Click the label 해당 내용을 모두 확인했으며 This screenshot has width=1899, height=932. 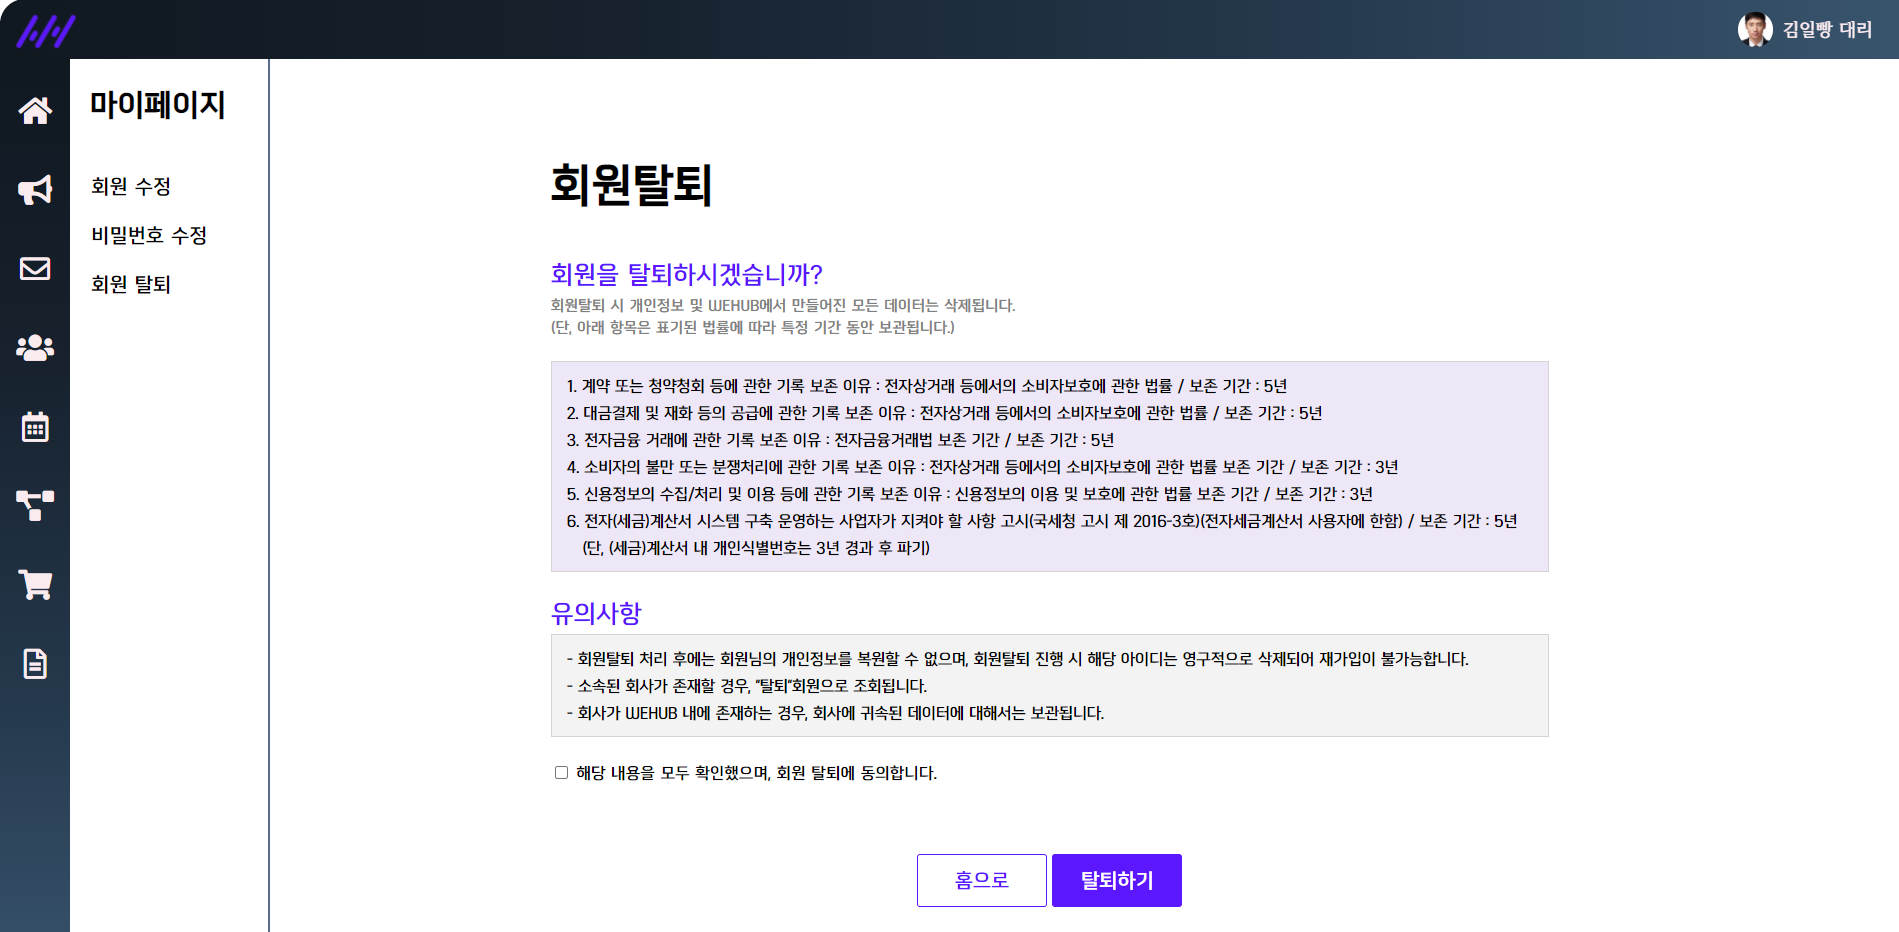pos(756,773)
